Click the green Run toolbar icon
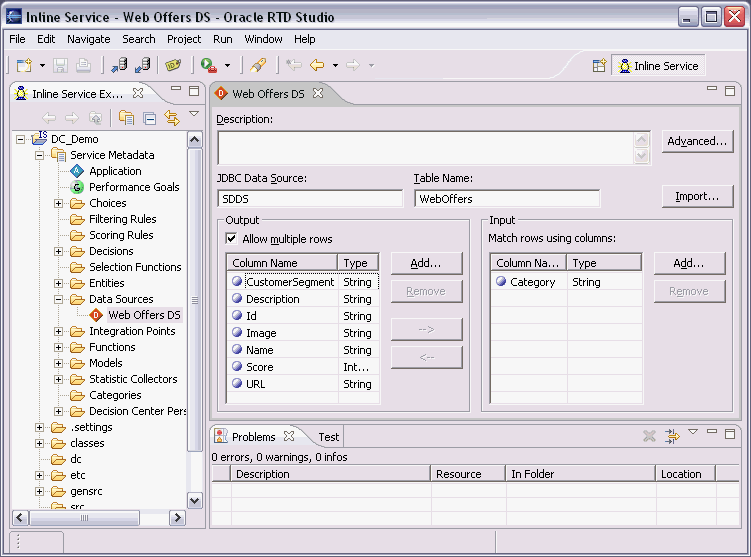751x557 pixels. (x=208, y=65)
